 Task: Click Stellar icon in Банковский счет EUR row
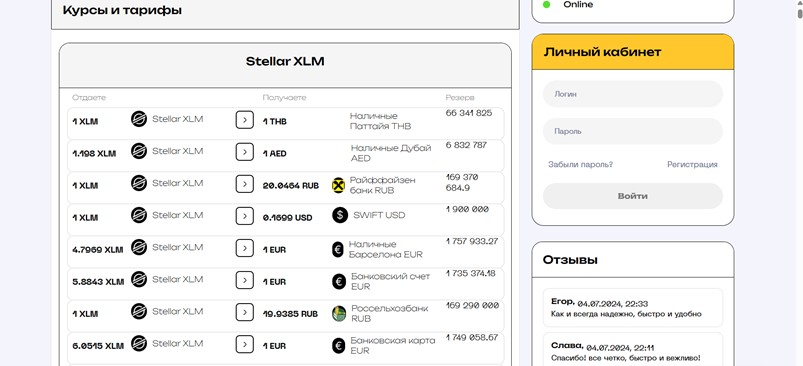pos(139,279)
